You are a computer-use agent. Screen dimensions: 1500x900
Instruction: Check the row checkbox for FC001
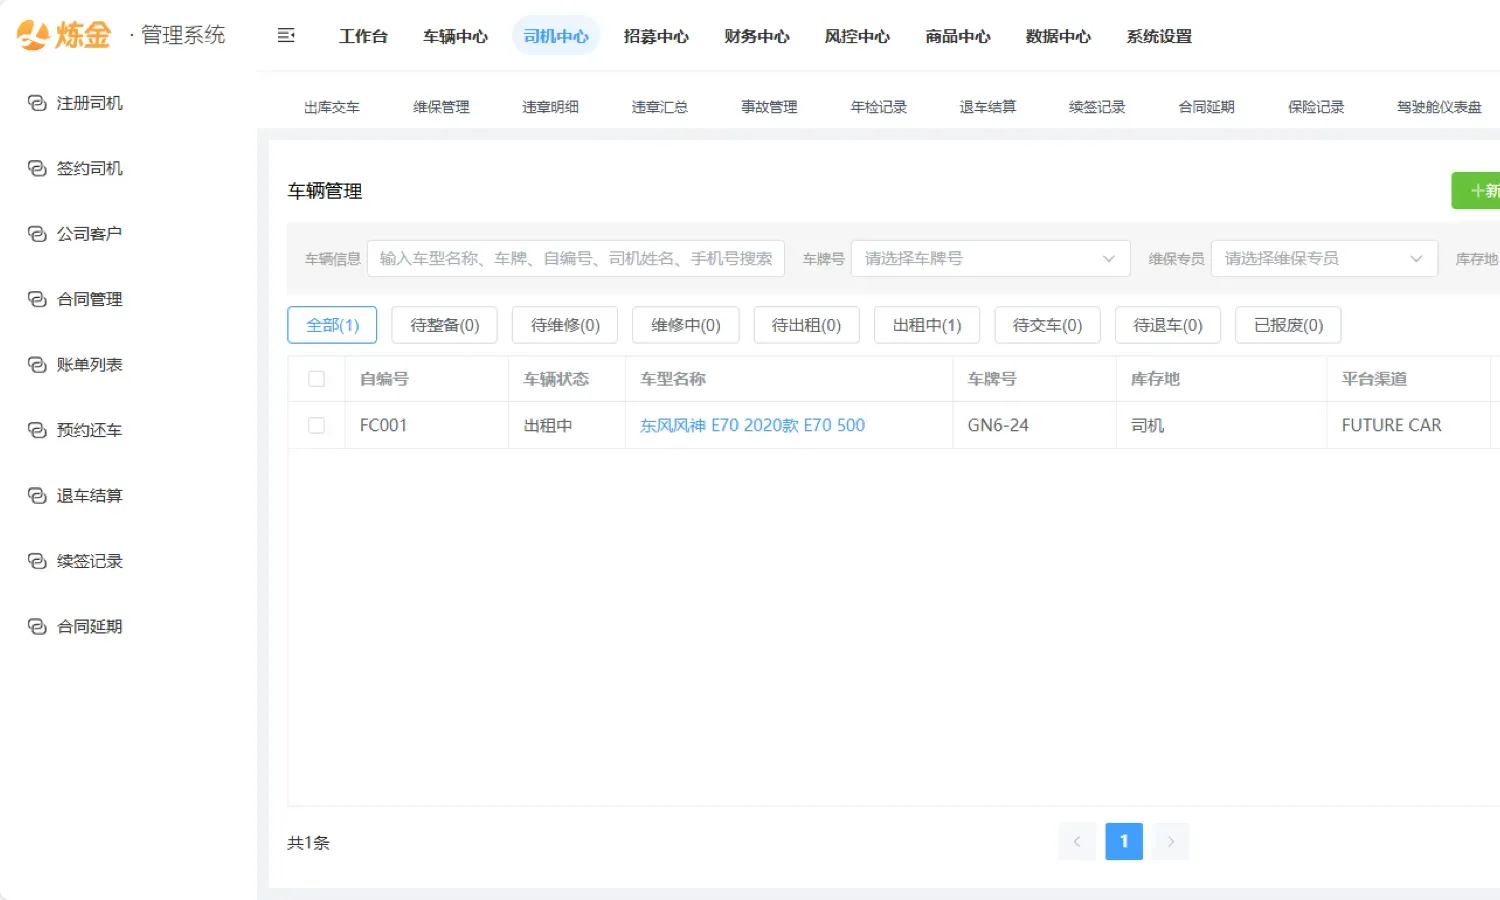pyautogui.click(x=316, y=425)
